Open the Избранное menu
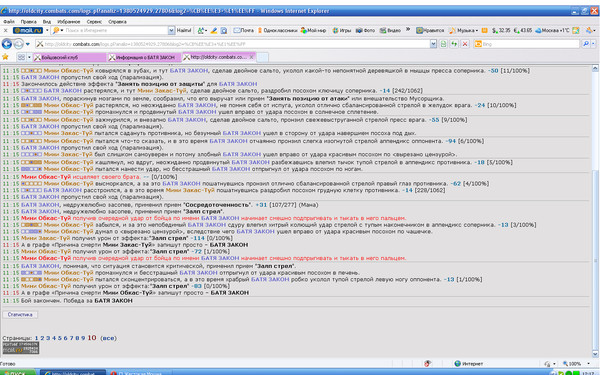The image size is (600, 375). click(69, 22)
